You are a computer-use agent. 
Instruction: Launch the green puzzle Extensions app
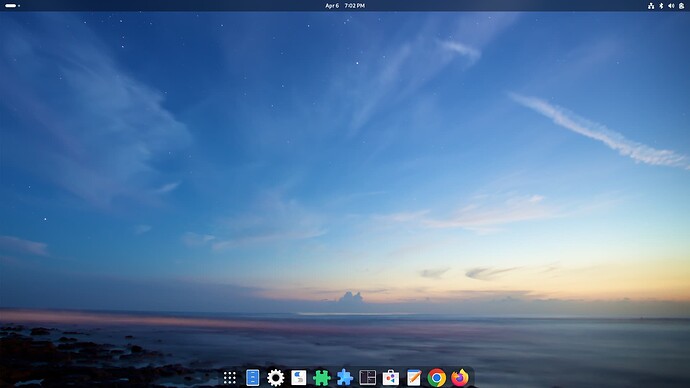coord(322,377)
